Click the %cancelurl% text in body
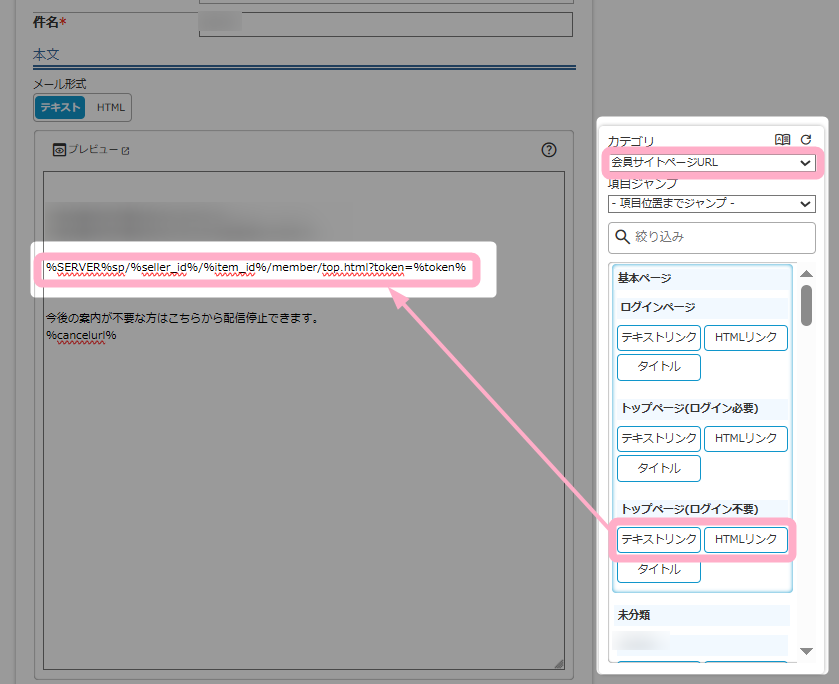The width and height of the screenshot is (839, 684). [81, 336]
